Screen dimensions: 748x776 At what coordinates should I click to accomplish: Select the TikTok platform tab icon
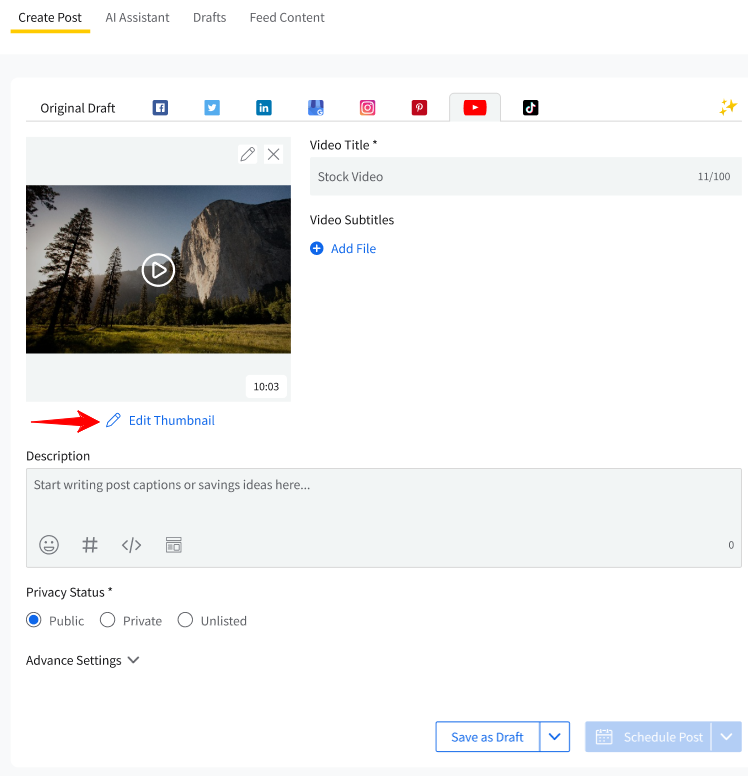coord(530,108)
